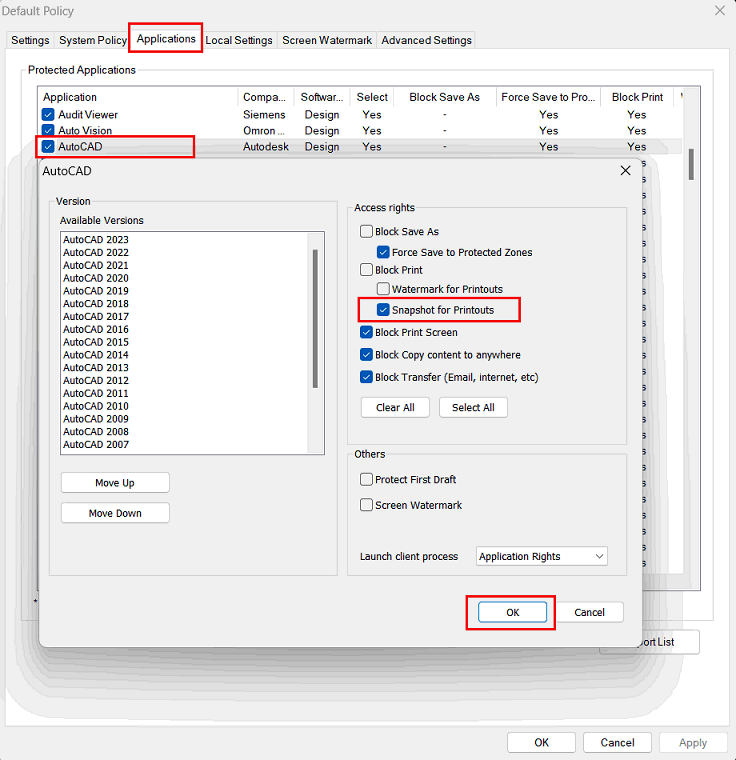736x760 pixels.
Task: Select AutoCAD 2021 version
Action: click(96, 265)
